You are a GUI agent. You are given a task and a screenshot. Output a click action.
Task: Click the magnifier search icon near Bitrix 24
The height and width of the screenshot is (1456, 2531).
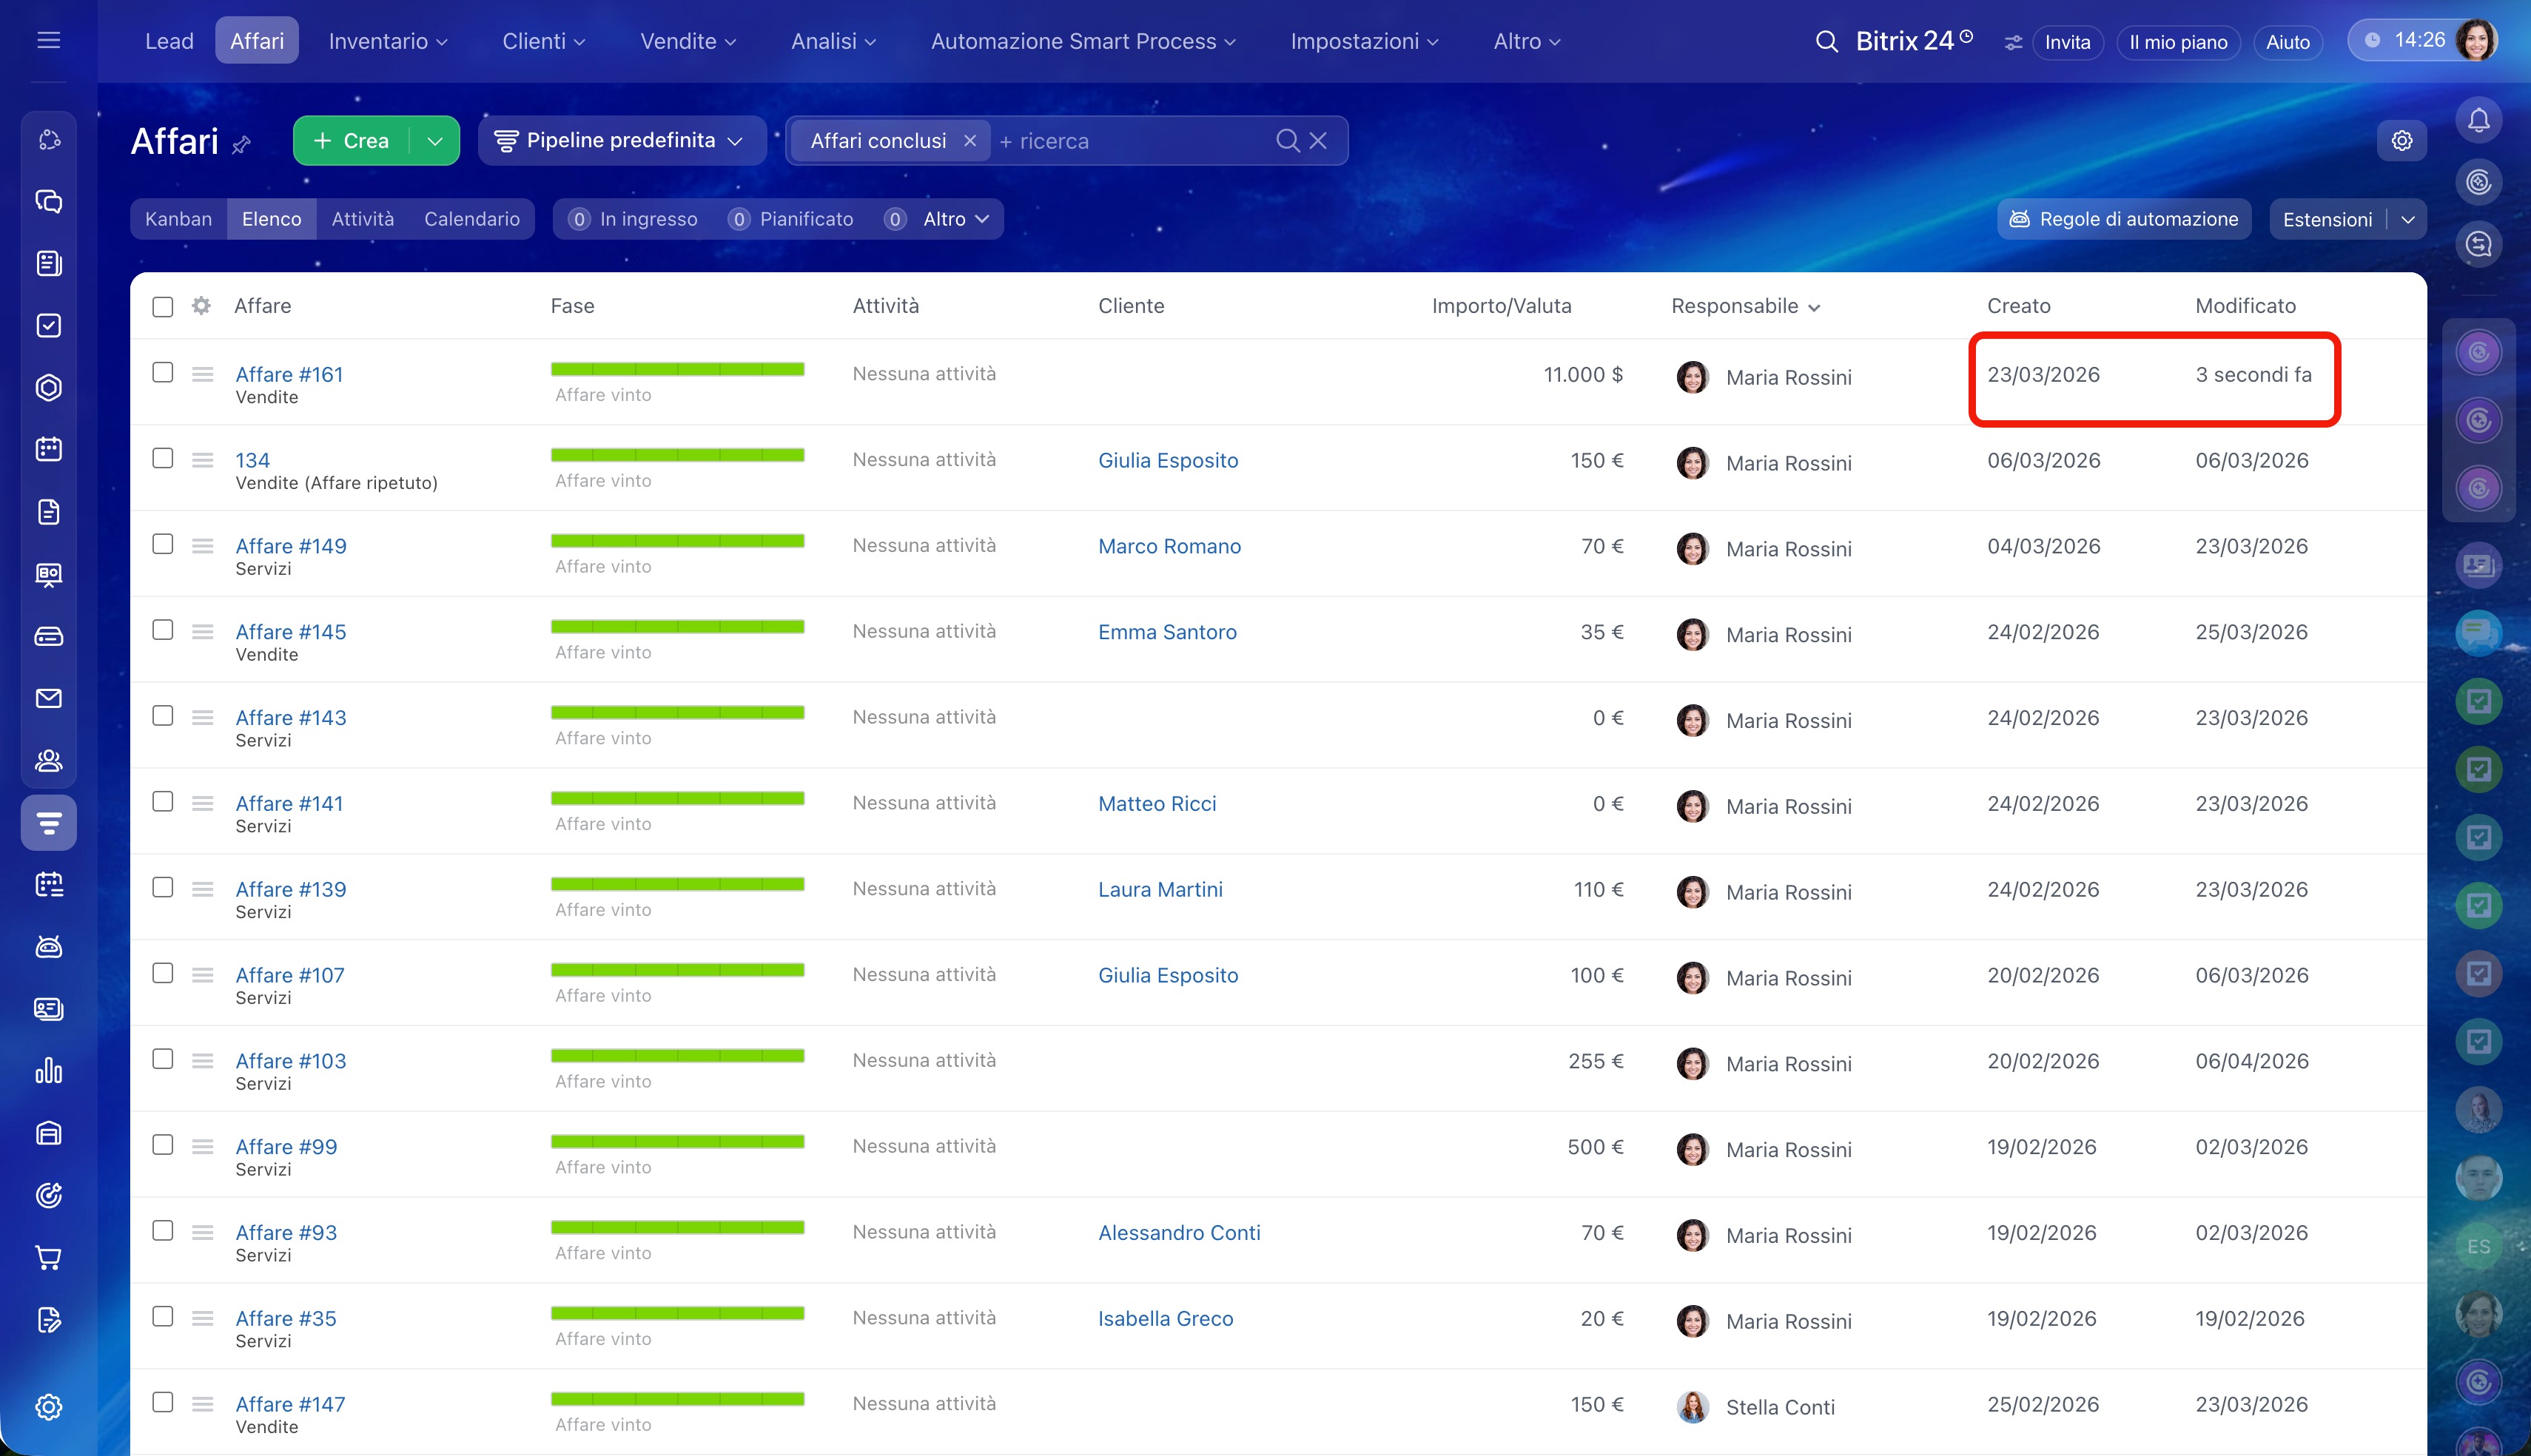tap(1826, 41)
